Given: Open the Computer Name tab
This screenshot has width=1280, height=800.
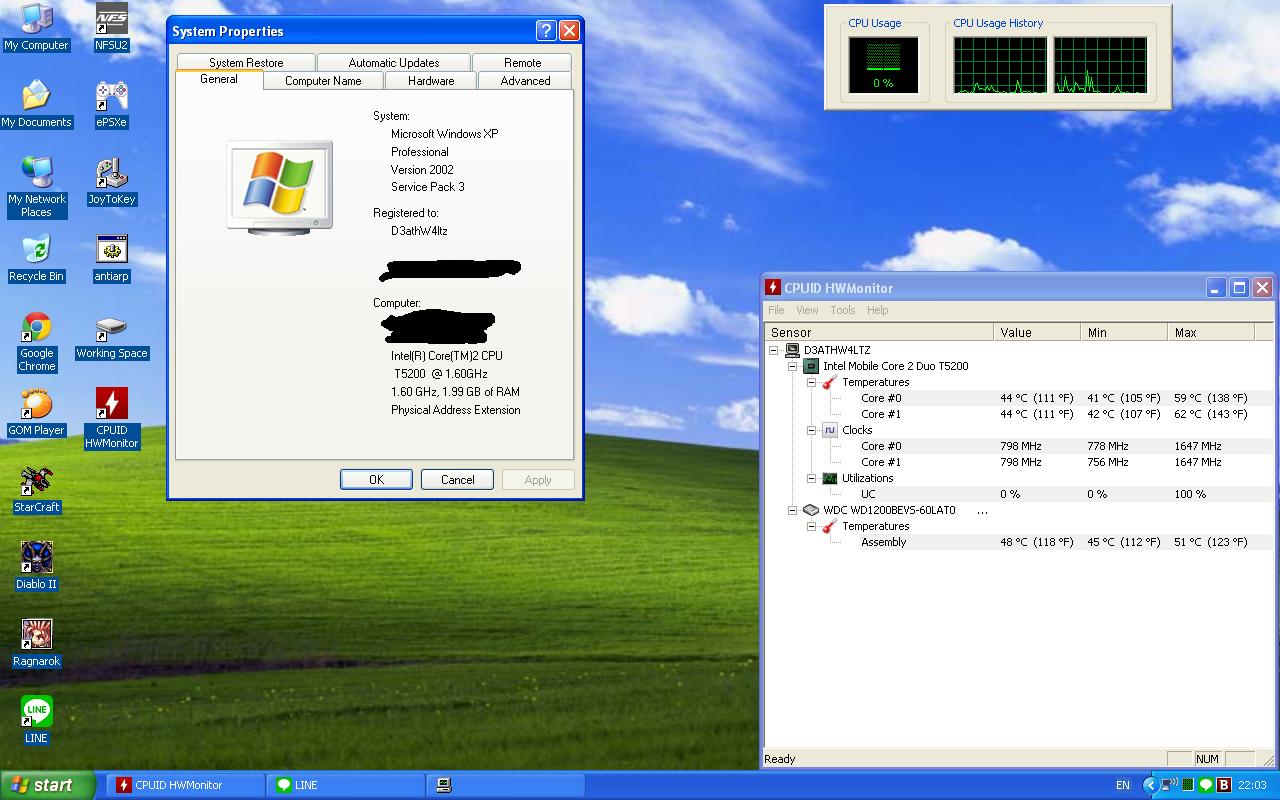Looking at the screenshot, I should click(x=323, y=81).
